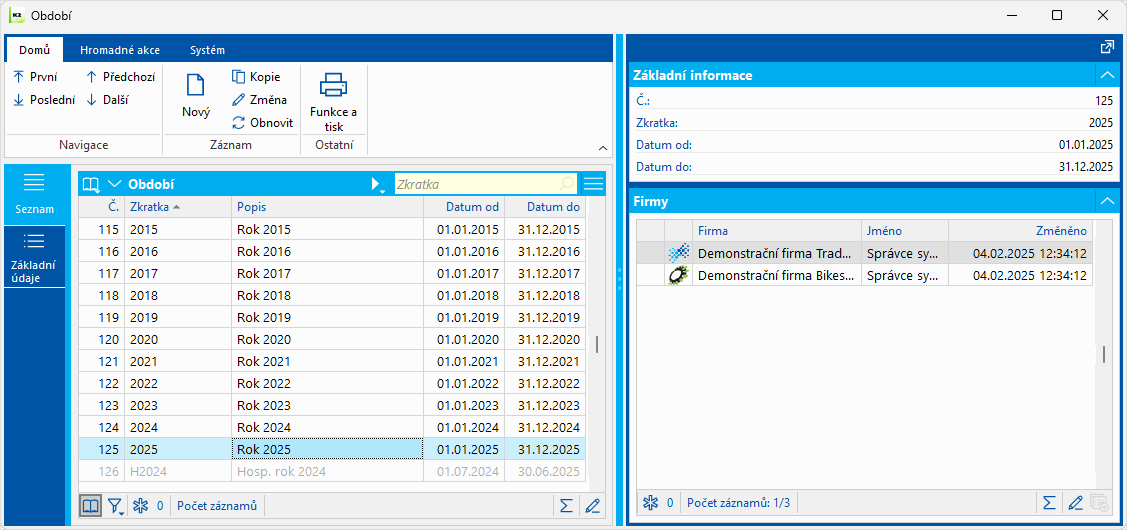
Task: Move to Další record
Action: point(108,100)
